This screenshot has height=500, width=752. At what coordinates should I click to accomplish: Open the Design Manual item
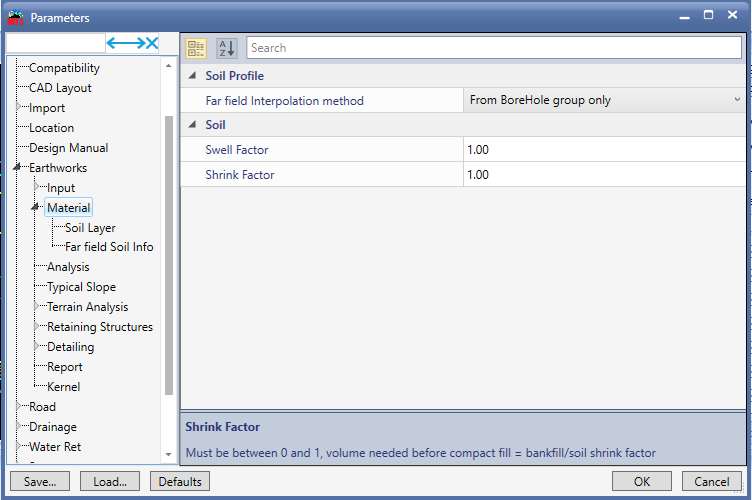69,148
